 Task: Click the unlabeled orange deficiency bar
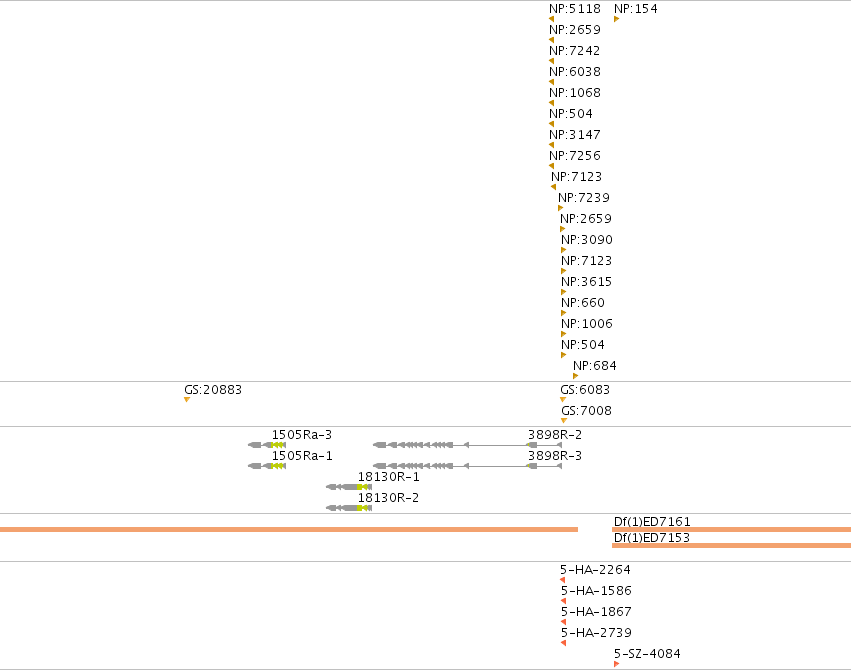pyautogui.click(x=289, y=529)
